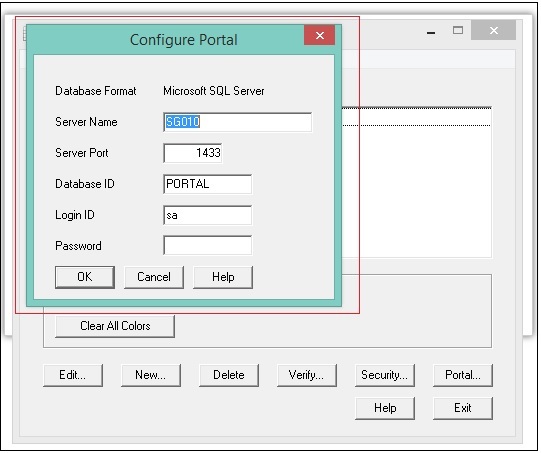Image resolution: width=541 pixels, height=453 pixels.
Task: Open the Security... settings button
Action: pos(385,375)
